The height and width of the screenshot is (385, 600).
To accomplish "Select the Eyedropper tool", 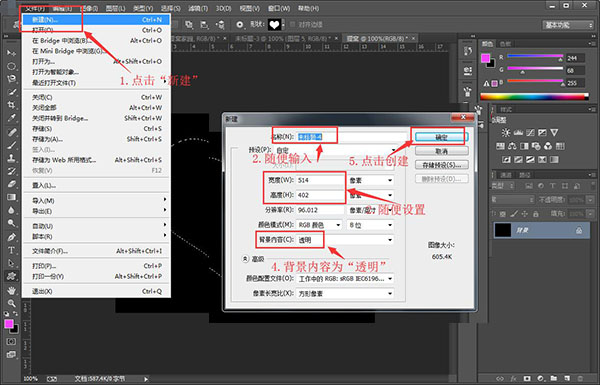I will [11, 117].
